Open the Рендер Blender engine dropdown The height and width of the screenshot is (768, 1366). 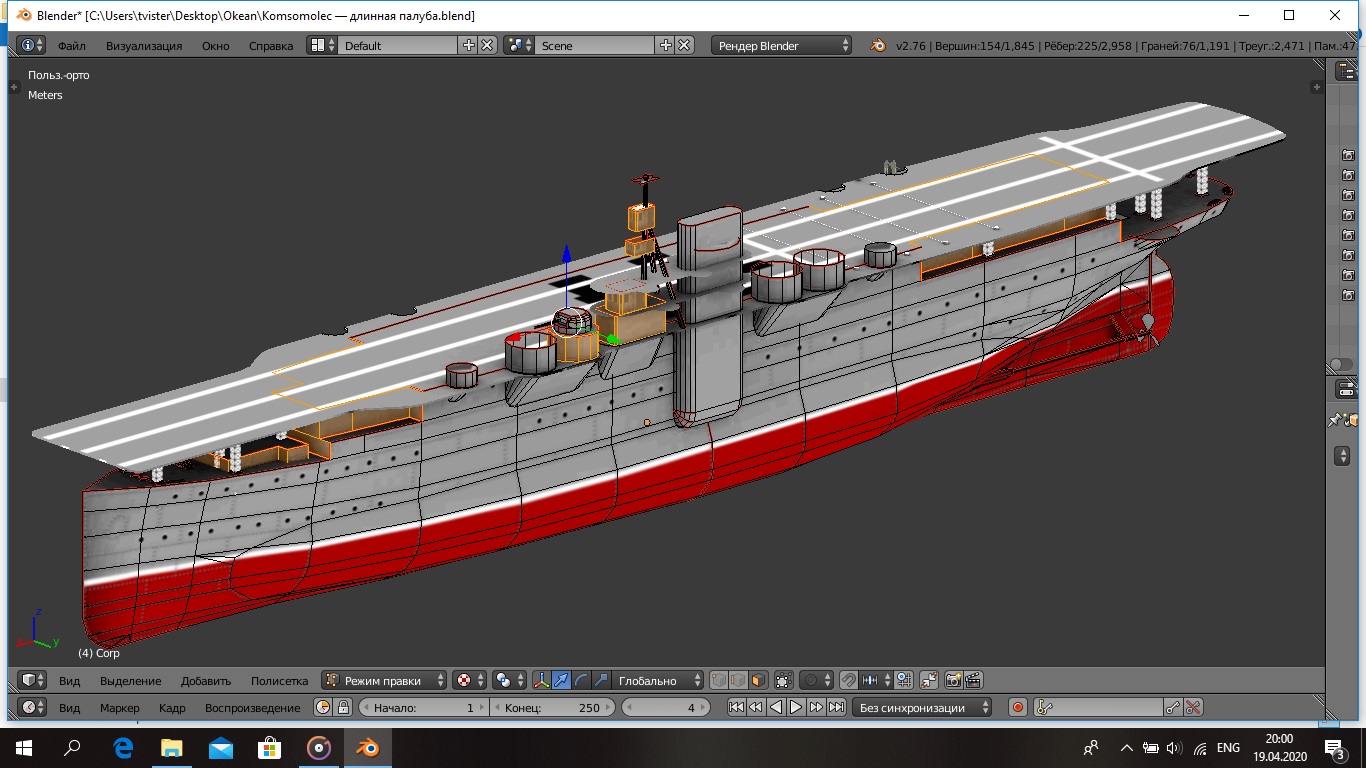click(782, 45)
